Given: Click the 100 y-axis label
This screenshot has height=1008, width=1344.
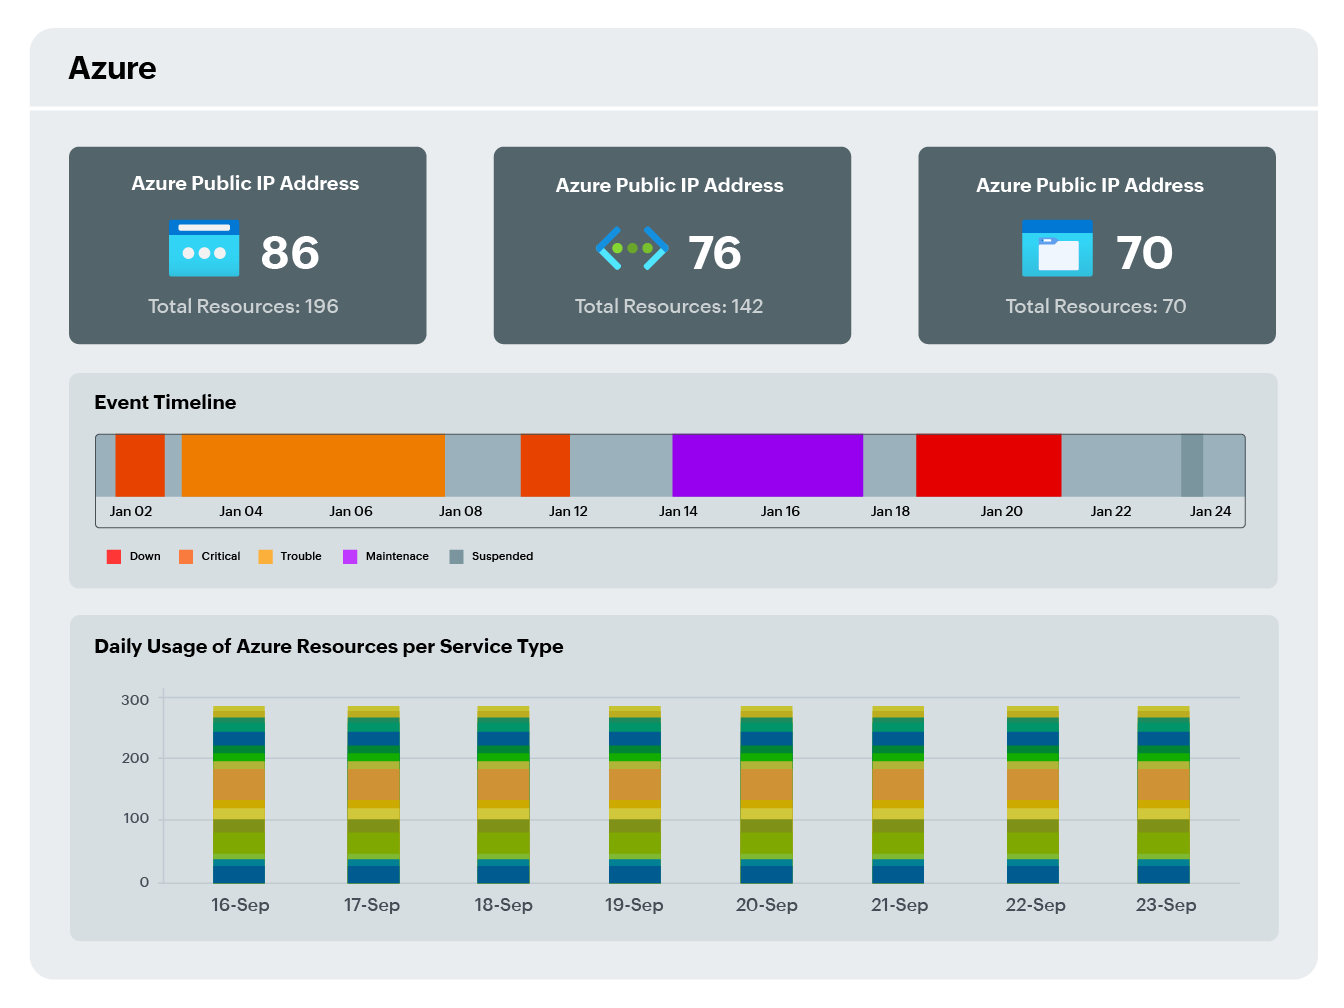Looking at the screenshot, I should (136, 819).
